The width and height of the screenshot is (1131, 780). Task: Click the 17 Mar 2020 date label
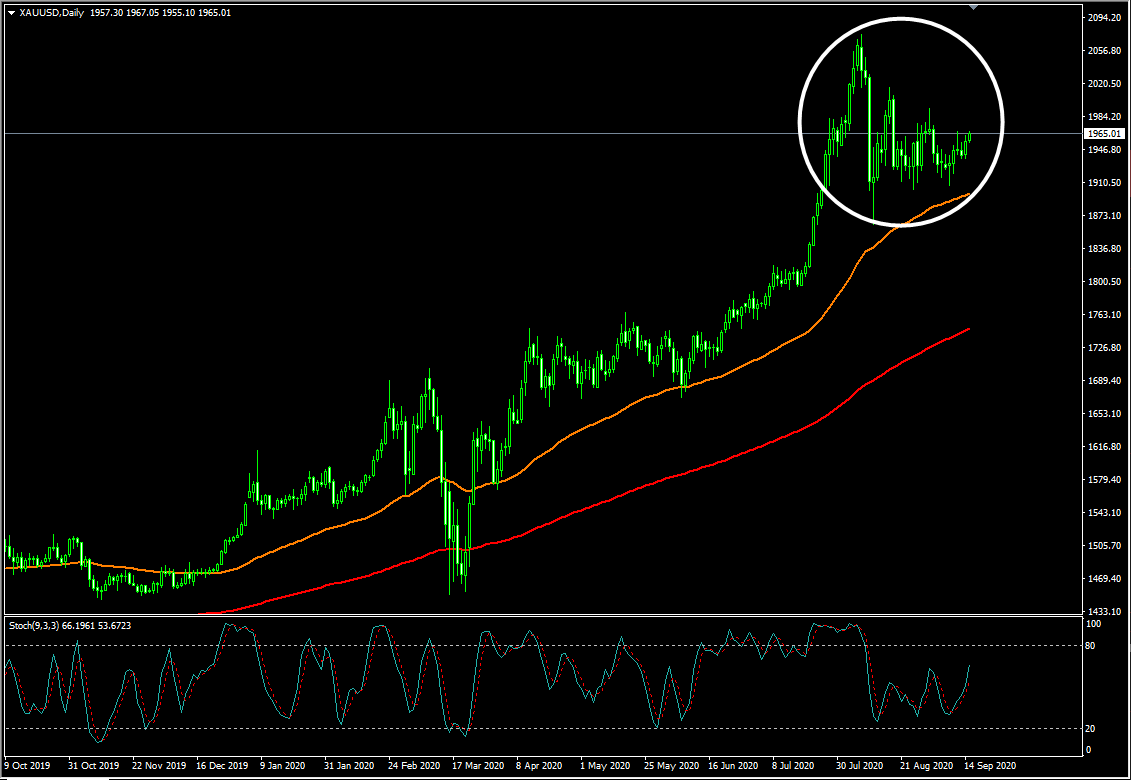tap(478, 765)
